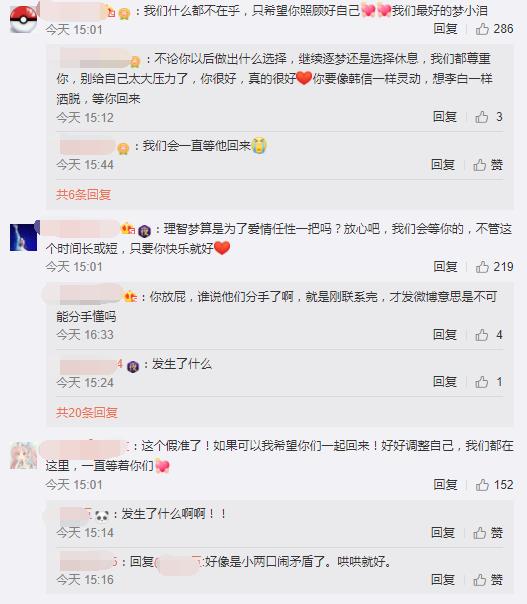Reply to the 15:16 nested comment
The width and height of the screenshot is (527, 604).
click(443, 580)
